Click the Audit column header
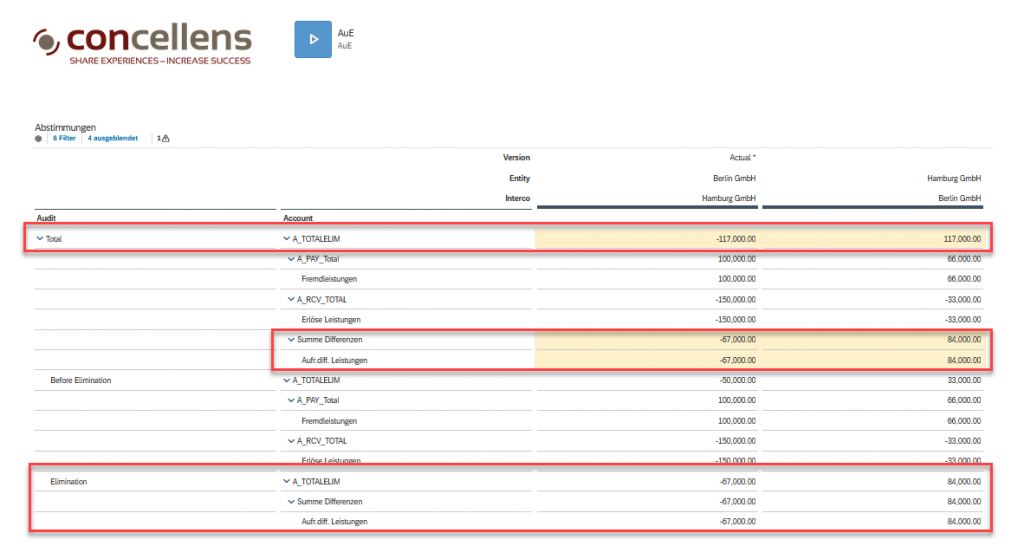This screenshot has width=1024, height=559. [x=47, y=218]
